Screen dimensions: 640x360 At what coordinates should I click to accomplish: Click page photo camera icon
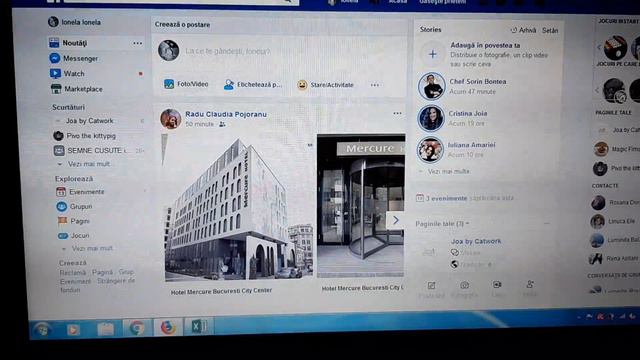(464, 285)
